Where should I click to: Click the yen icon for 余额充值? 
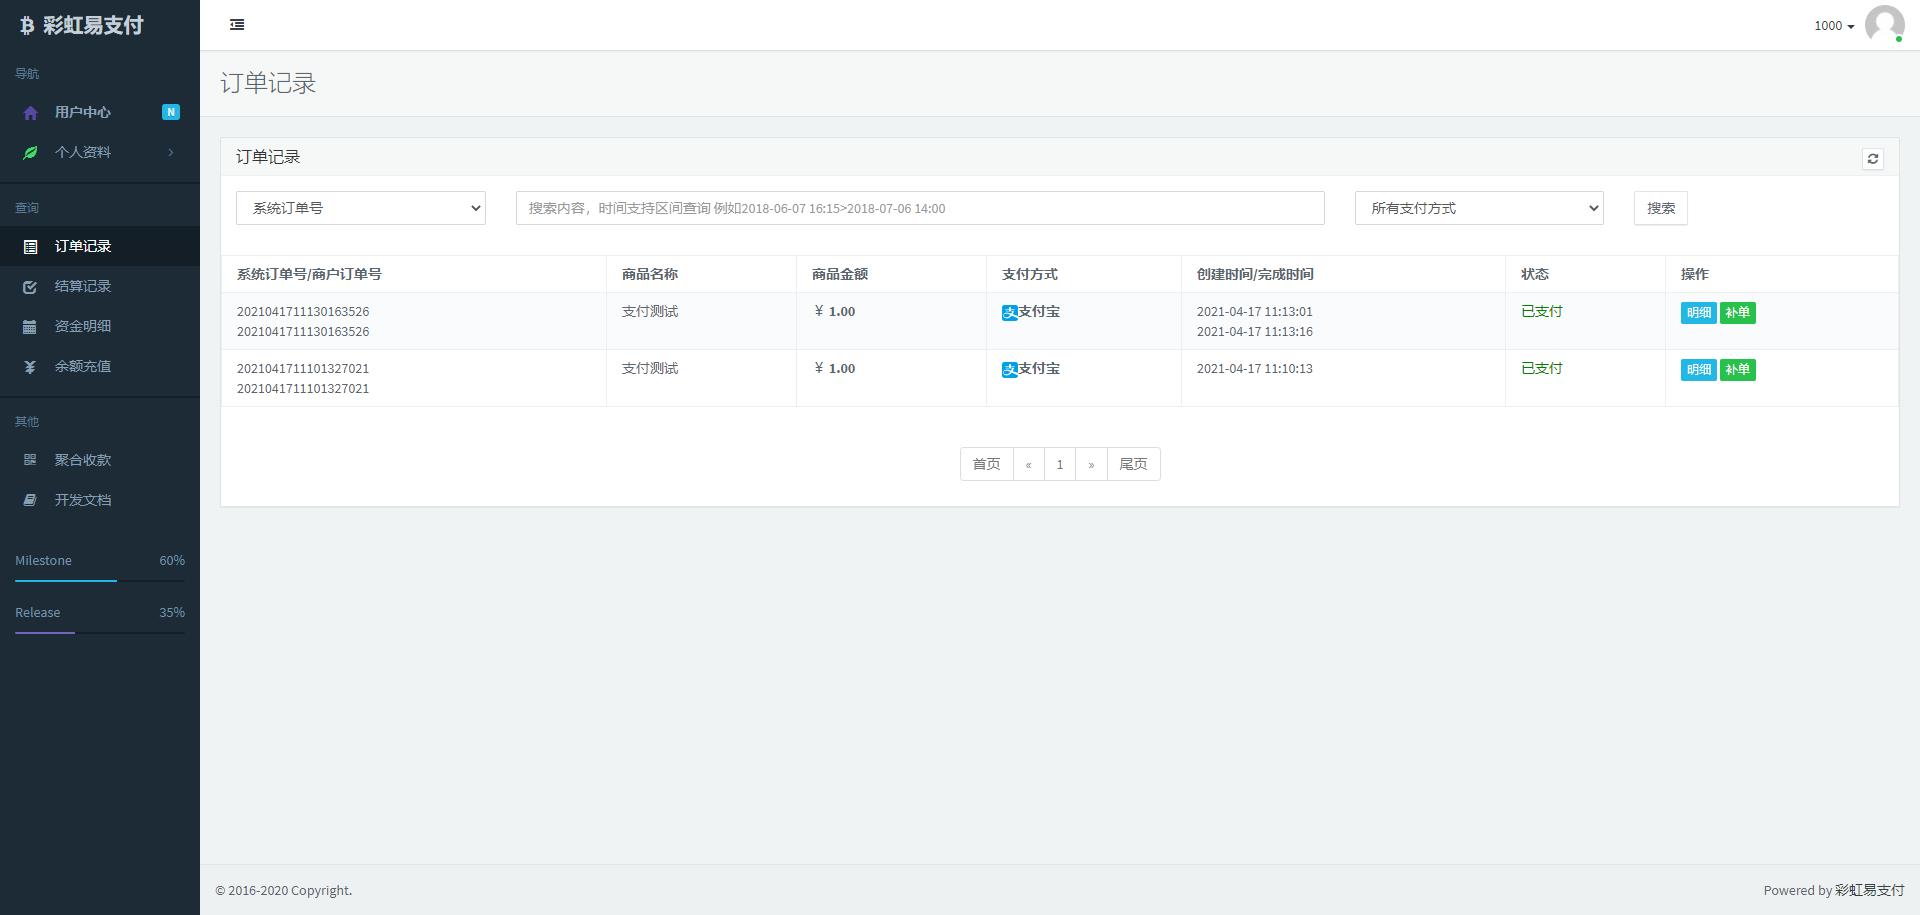tap(30, 367)
